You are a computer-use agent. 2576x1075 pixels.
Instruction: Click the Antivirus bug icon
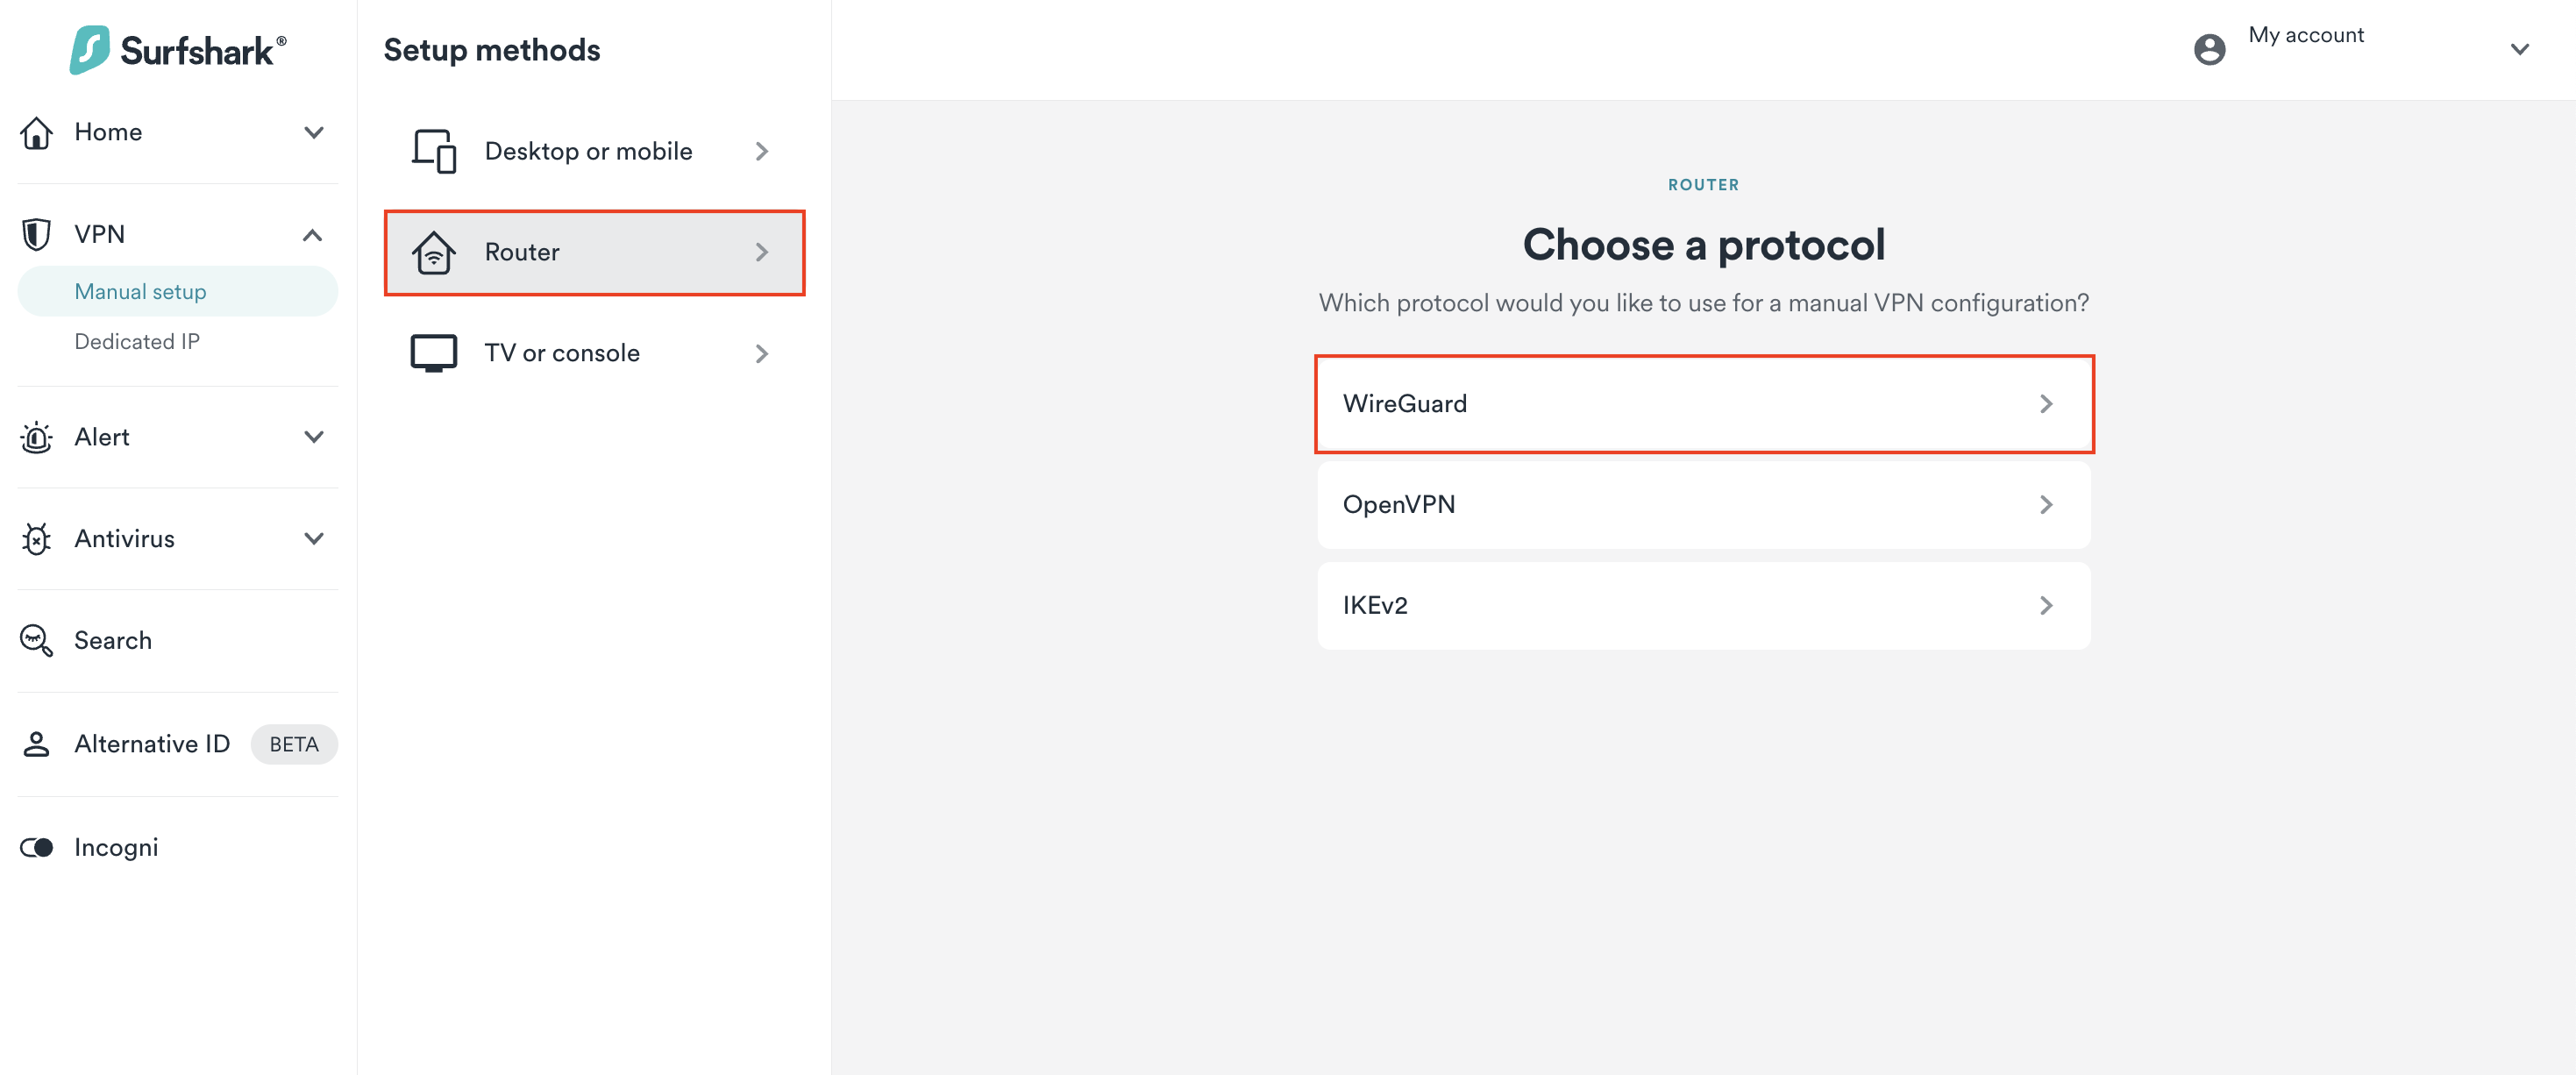[37, 539]
